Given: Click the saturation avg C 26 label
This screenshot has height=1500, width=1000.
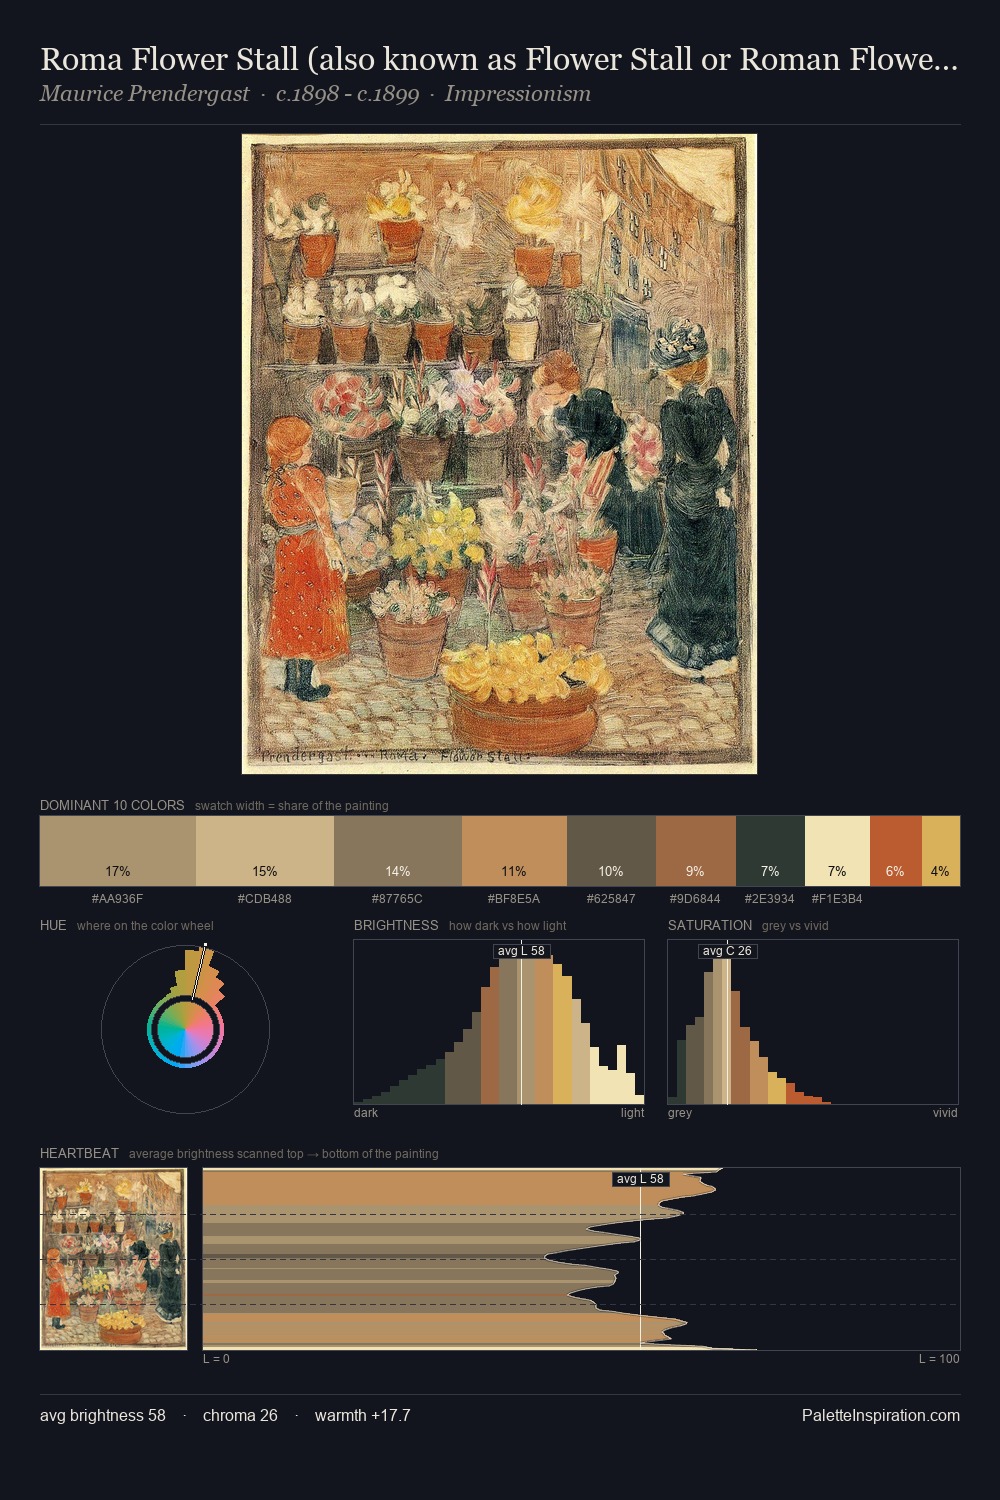Looking at the screenshot, I should (x=727, y=951).
